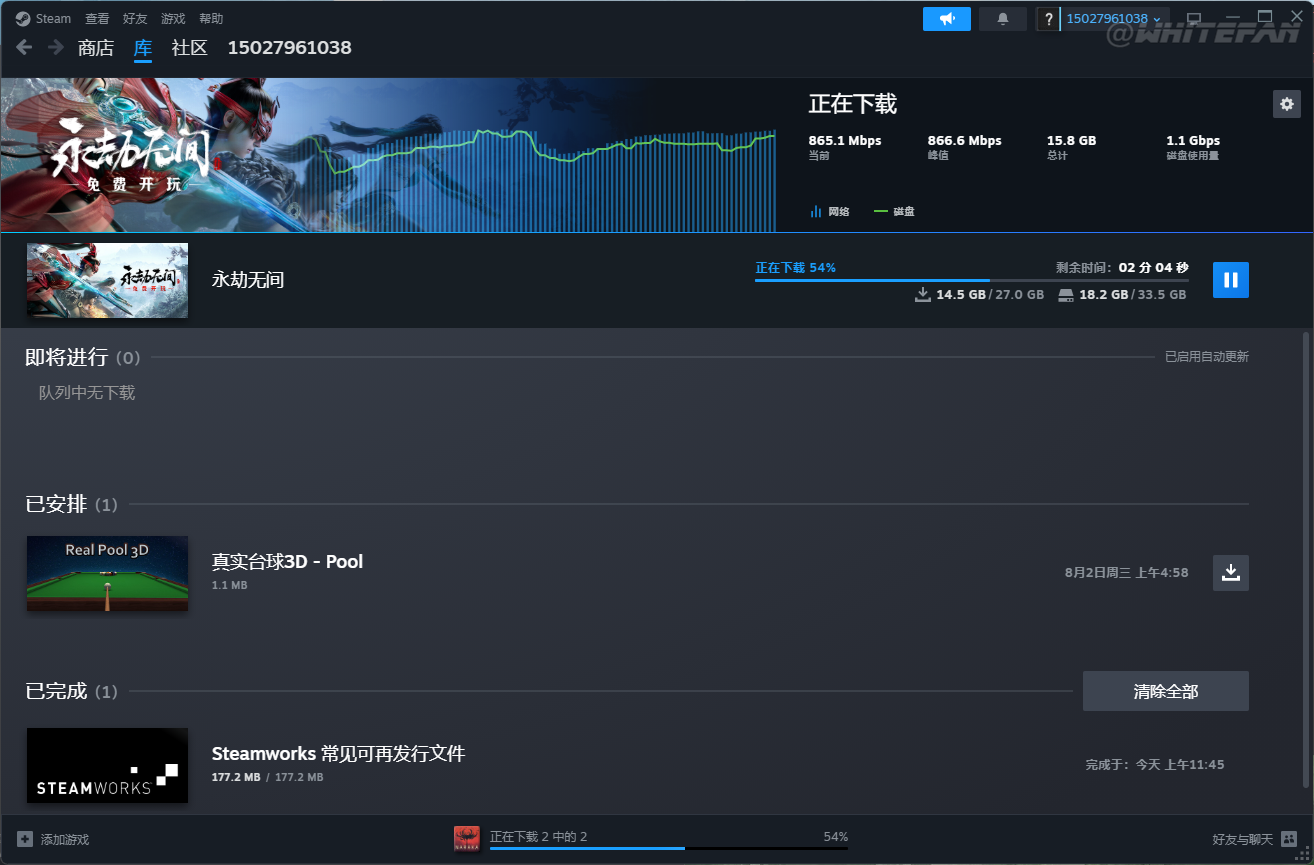Click the 磁盘 legend green line
The image size is (1314, 865).
click(x=881, y=211)
